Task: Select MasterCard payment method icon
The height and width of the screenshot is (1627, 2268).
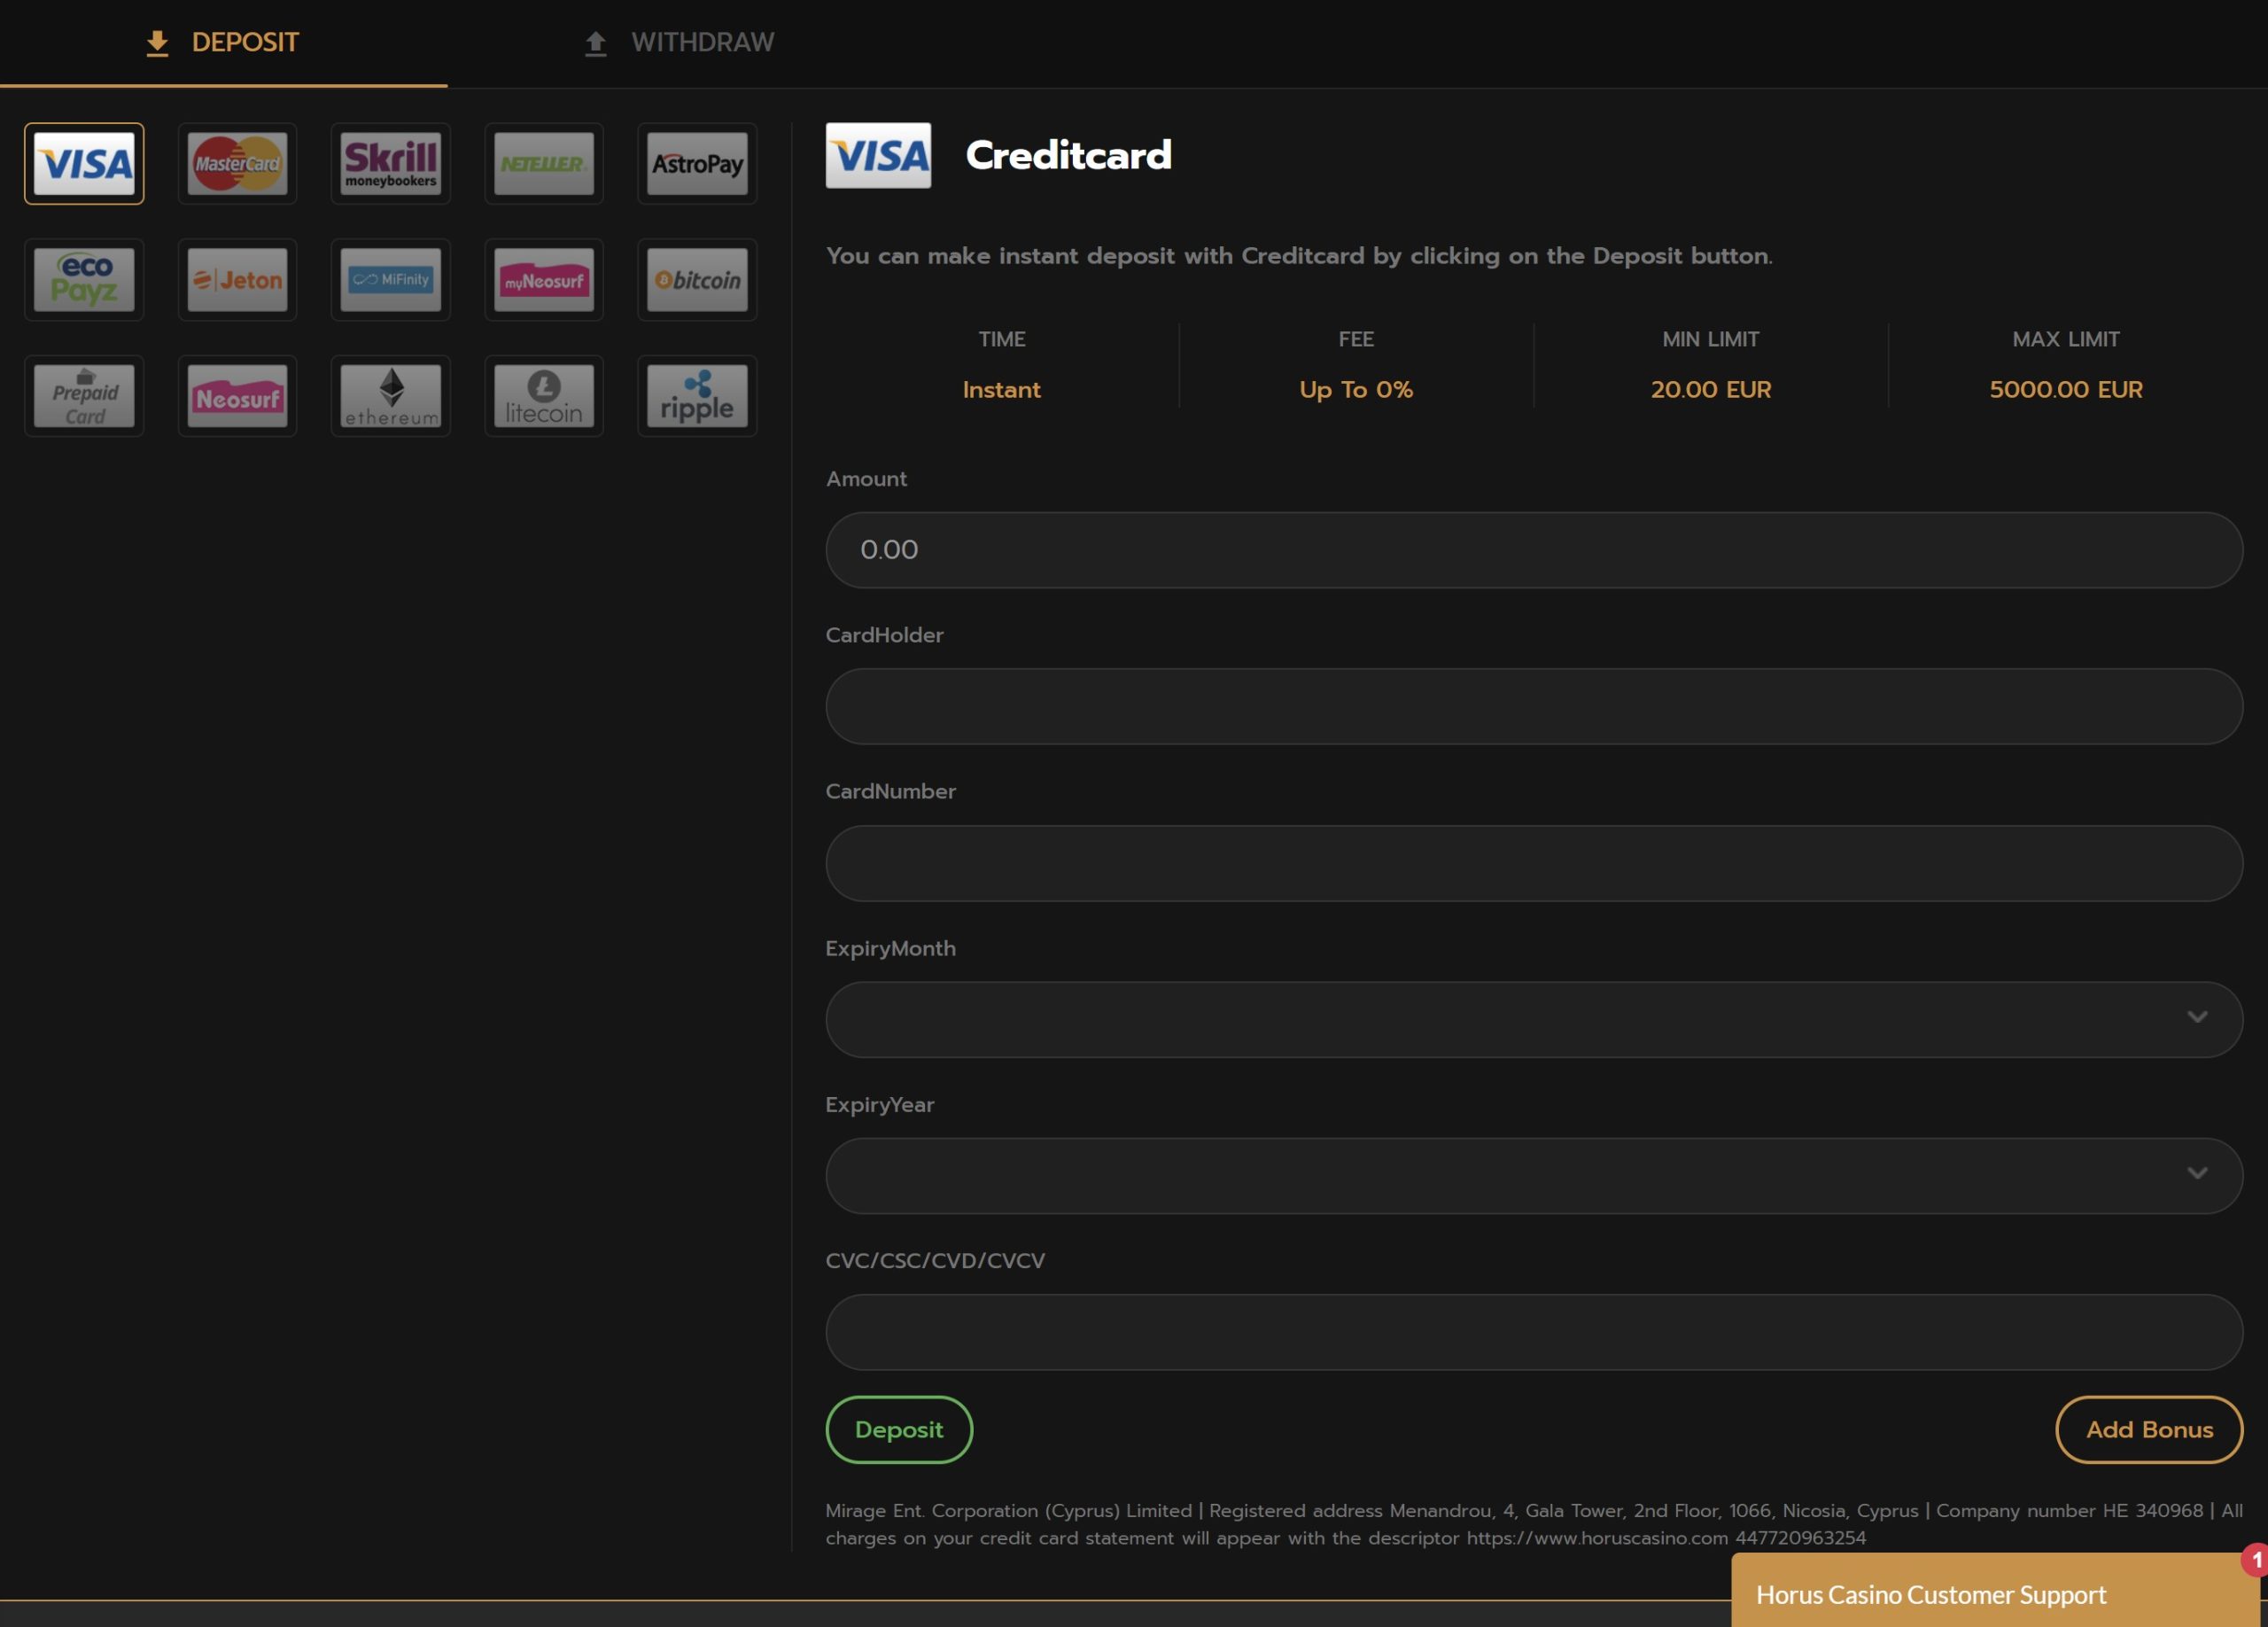Action: (236, 162)
